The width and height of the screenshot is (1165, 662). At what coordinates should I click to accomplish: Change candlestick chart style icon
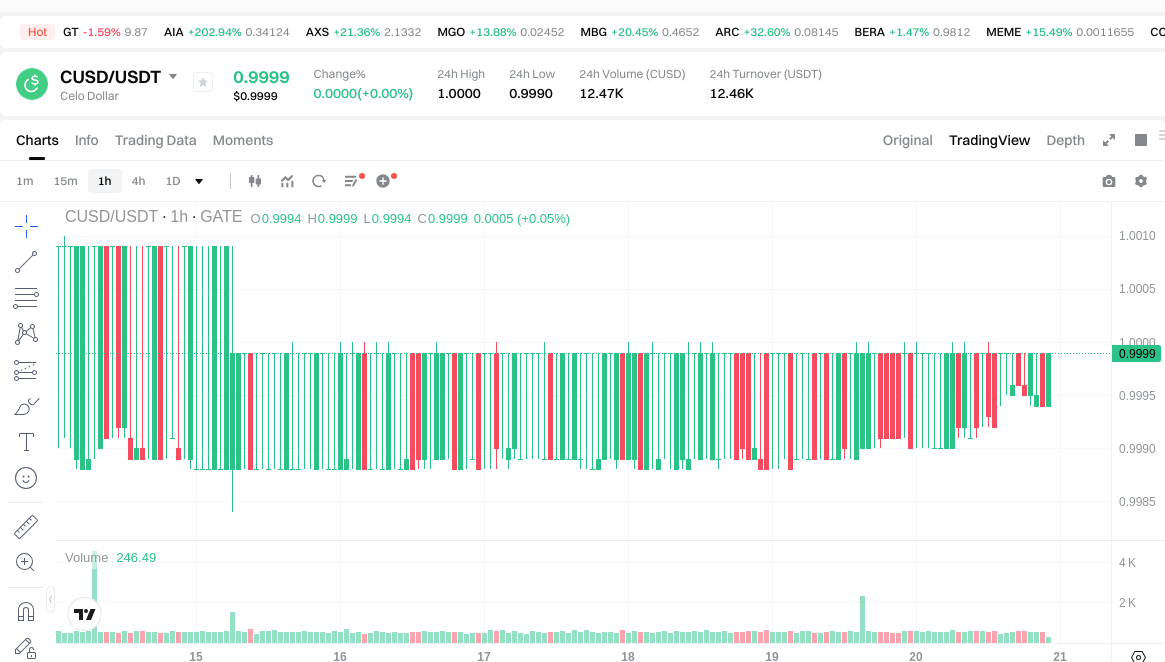click(254, 181)
